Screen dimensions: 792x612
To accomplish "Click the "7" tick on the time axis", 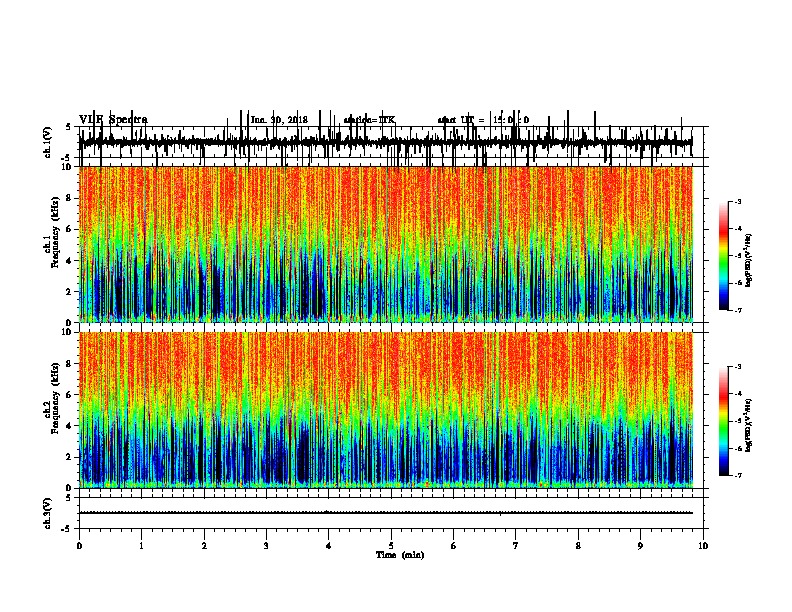I will coord(516,546).
